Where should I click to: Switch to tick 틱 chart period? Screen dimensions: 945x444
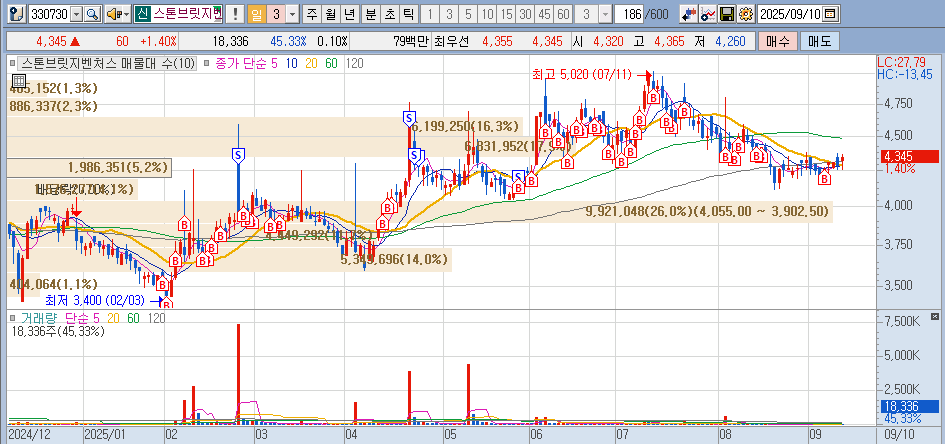point(408,14)
